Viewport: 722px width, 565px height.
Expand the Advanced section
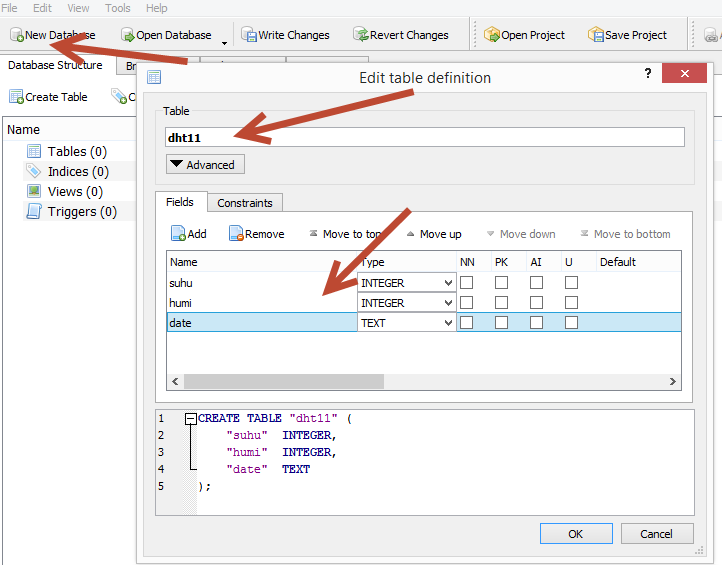[x=205, y=164]
